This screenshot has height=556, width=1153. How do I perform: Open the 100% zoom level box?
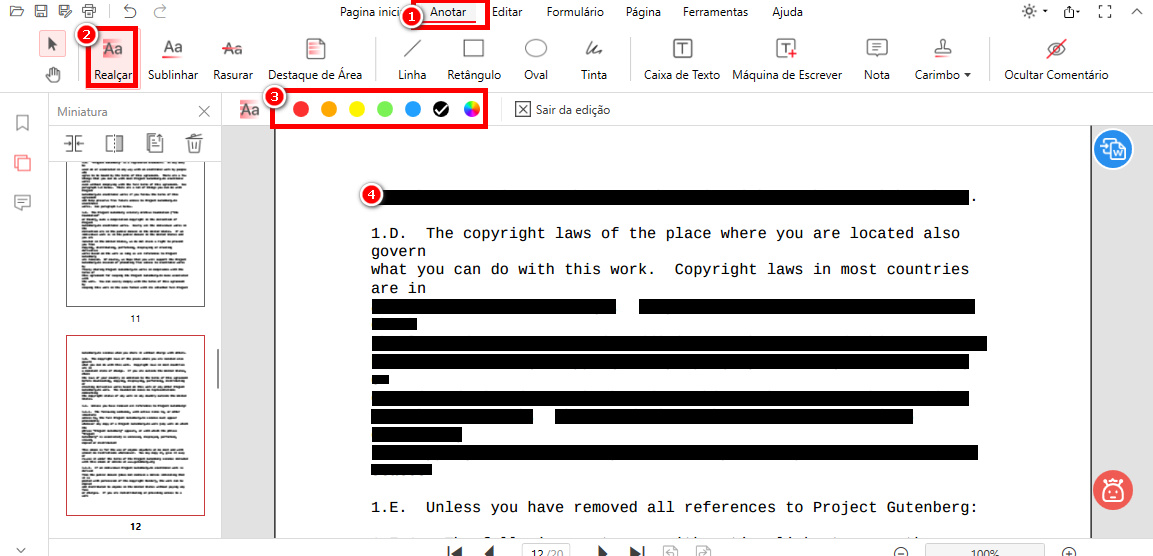coord(985,551)
